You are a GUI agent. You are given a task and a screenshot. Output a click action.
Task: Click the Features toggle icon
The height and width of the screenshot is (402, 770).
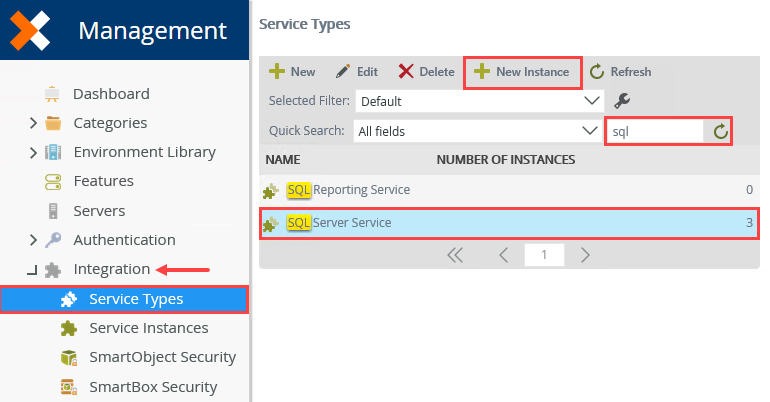(x=53, y=182)
